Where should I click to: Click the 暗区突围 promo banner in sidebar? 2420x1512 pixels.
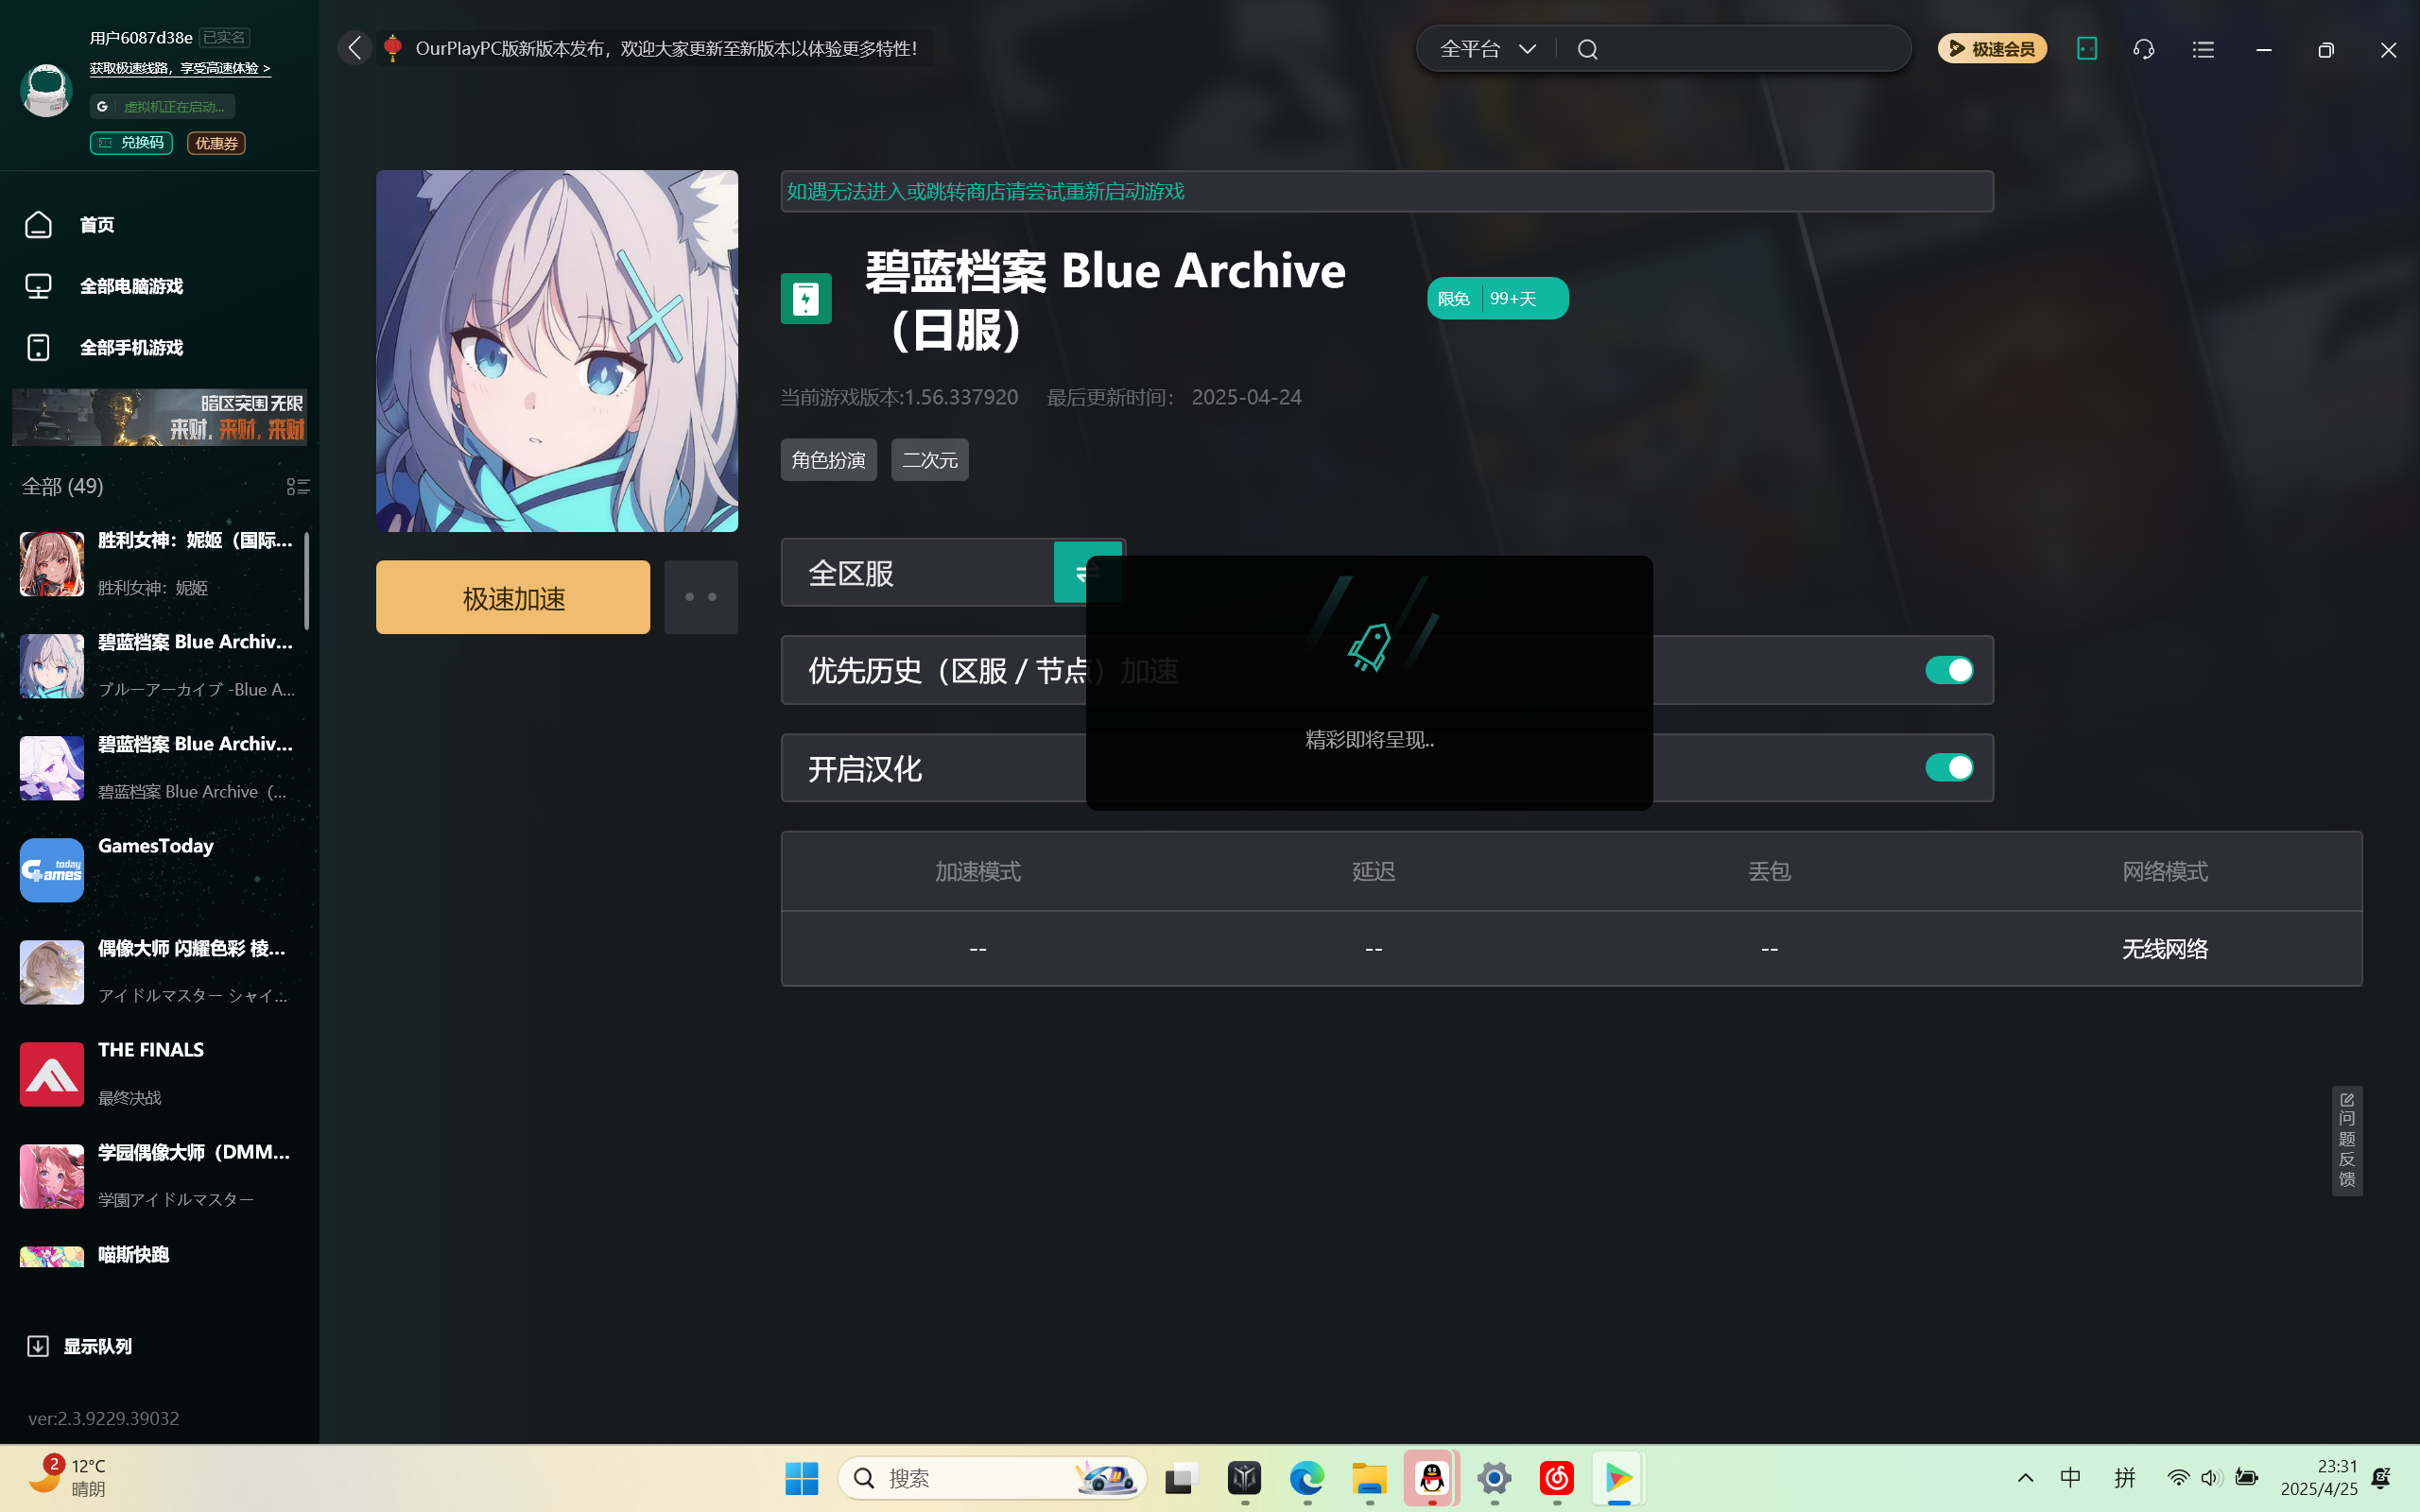pyautogui.click(x=159, y=417)
